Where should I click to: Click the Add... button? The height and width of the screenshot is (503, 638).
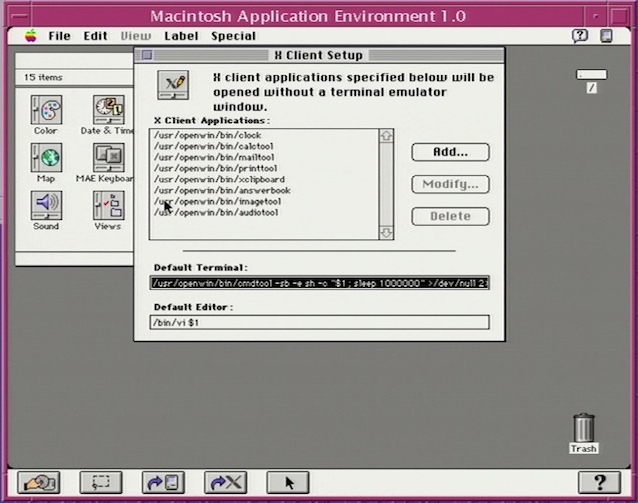click(x=450, y=152)
